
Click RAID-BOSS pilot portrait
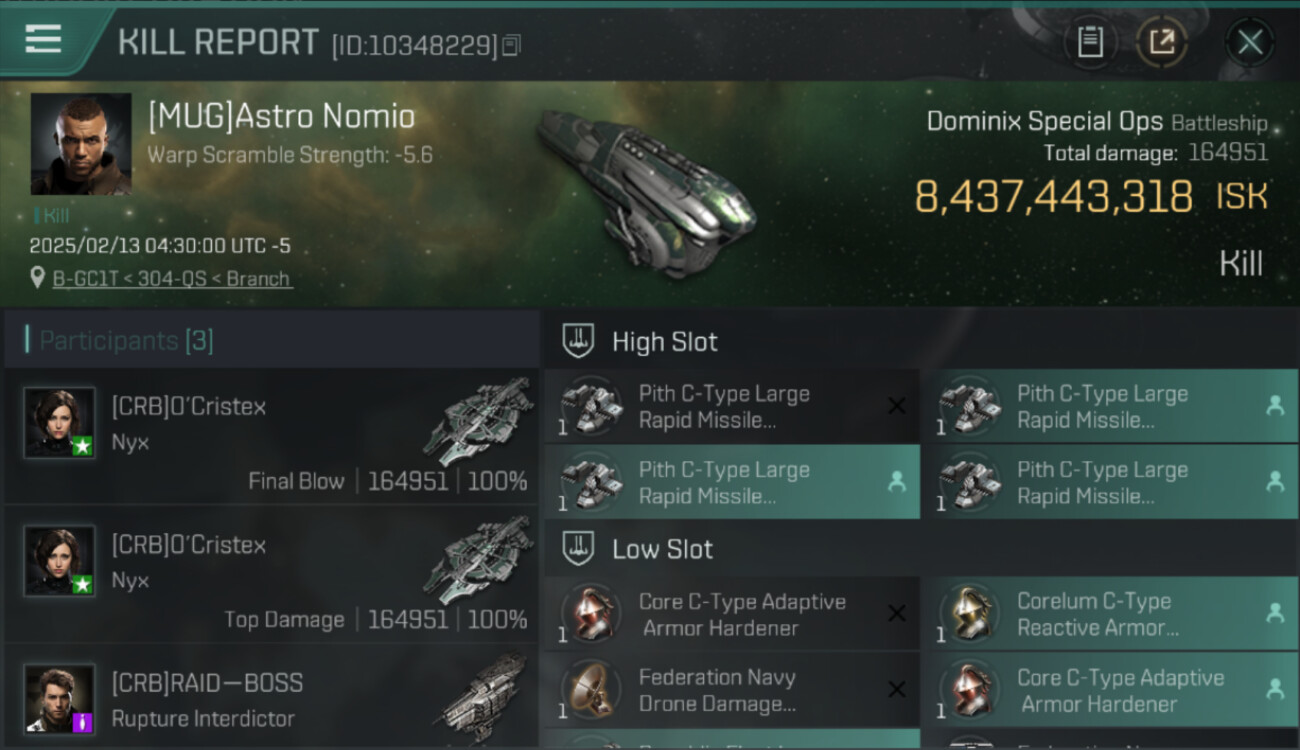(60, 698)
